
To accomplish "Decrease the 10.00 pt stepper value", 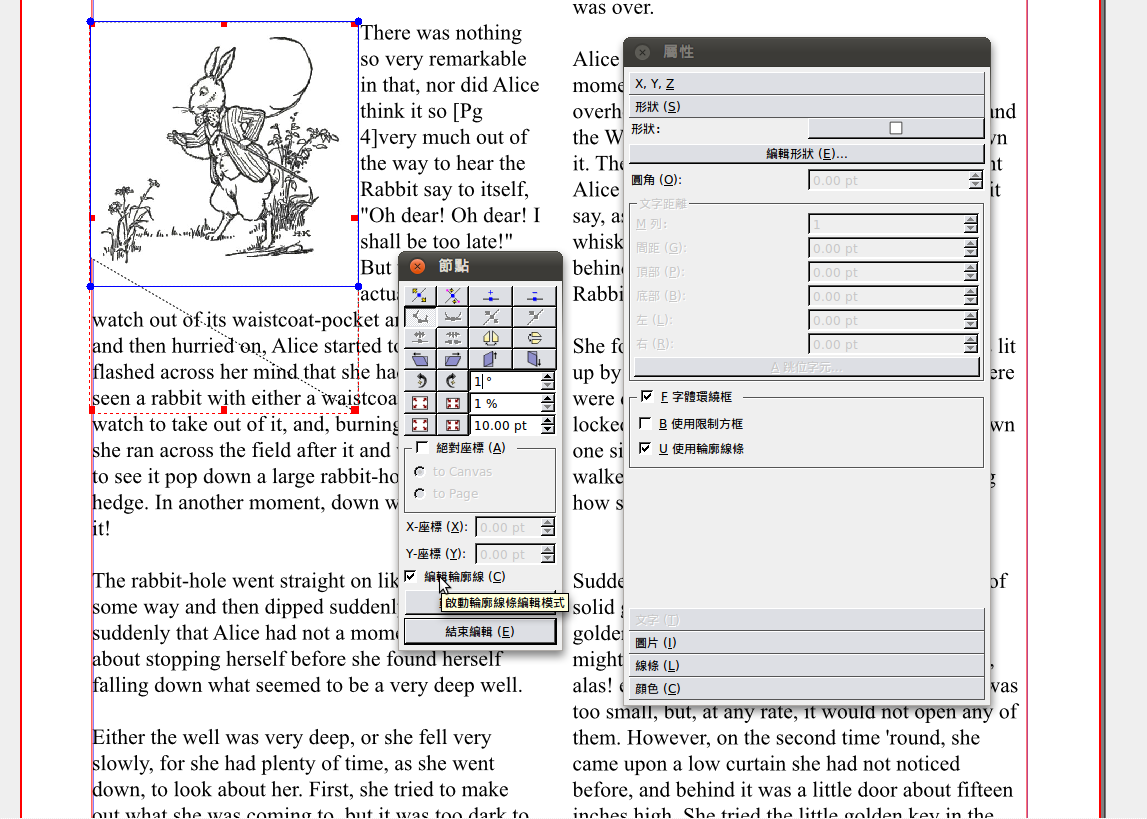I will pos(547,429).
